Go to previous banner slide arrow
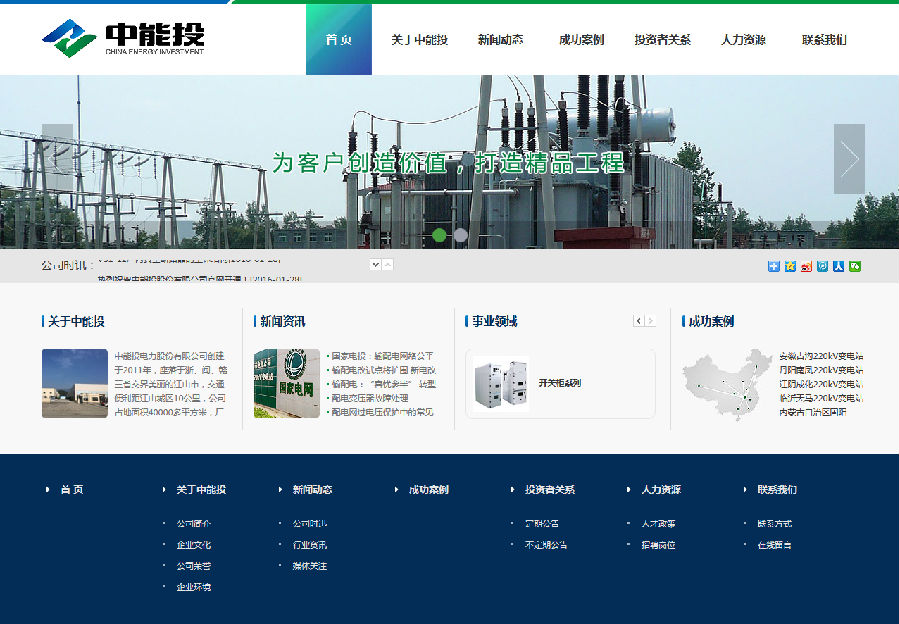This screenshot has height=624, width=899. (x=57, y=159)
